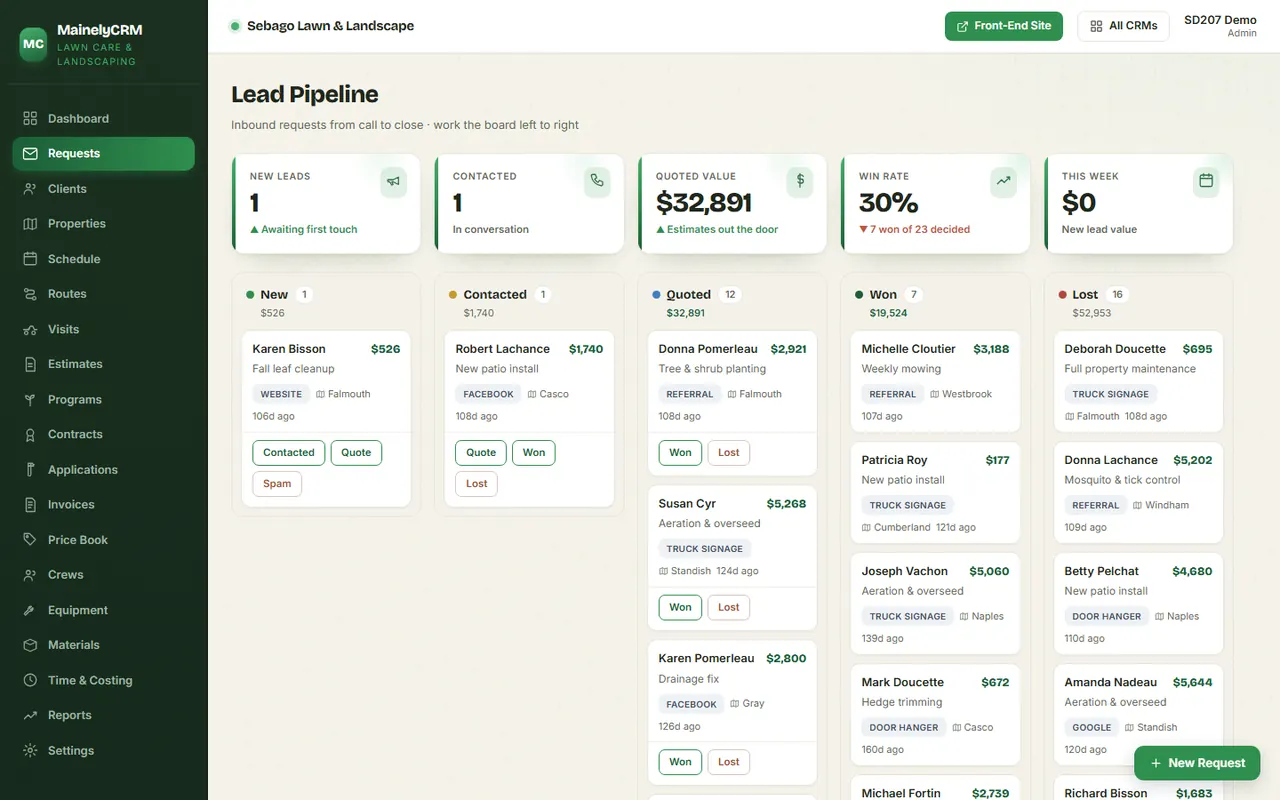
Task: Mark Robert Lachance as Lost
Action: 477,484
